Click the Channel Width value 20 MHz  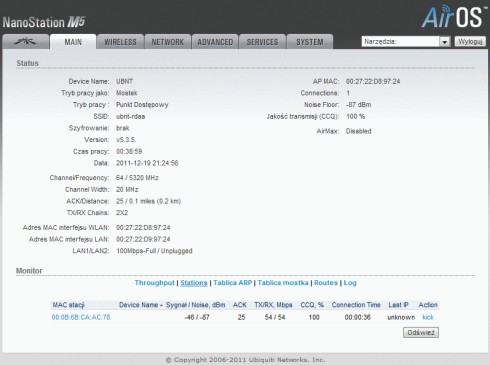coord(127,189)
